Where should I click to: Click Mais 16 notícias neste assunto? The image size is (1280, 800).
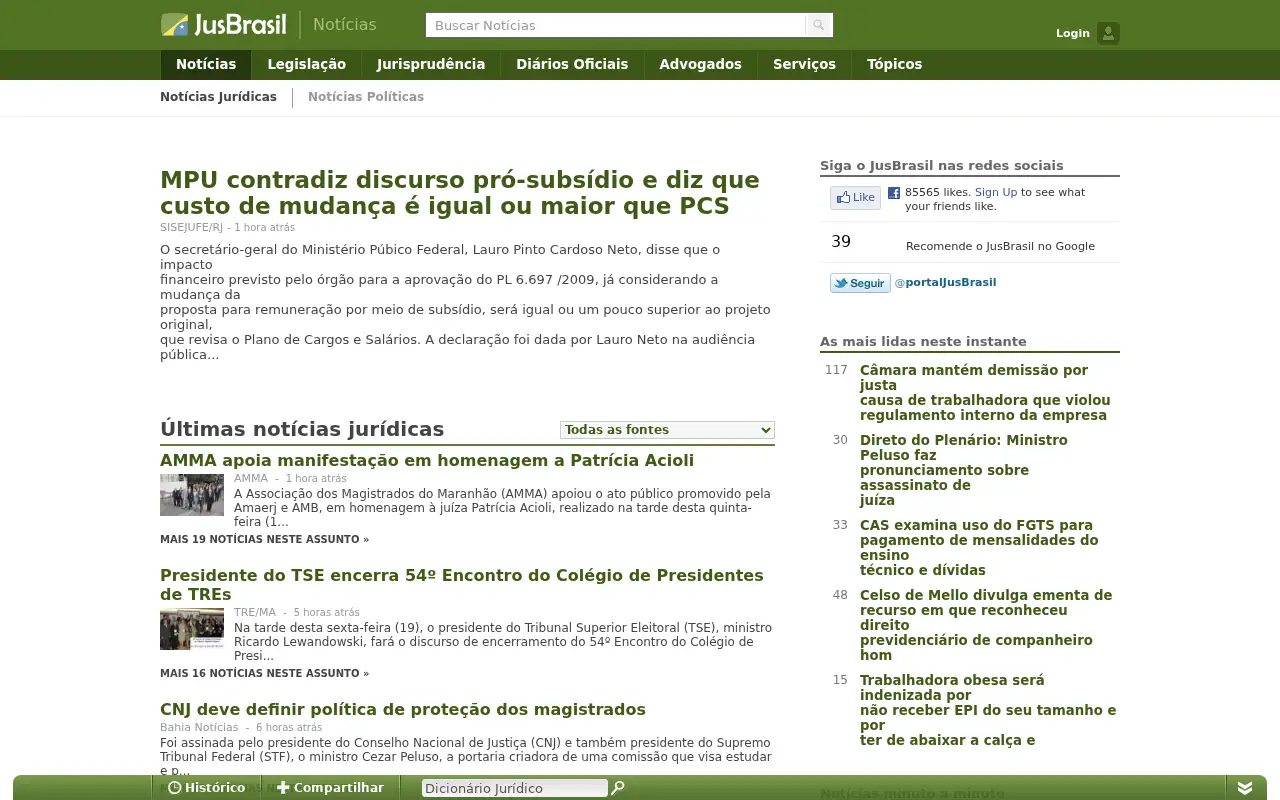pos(264,673)
